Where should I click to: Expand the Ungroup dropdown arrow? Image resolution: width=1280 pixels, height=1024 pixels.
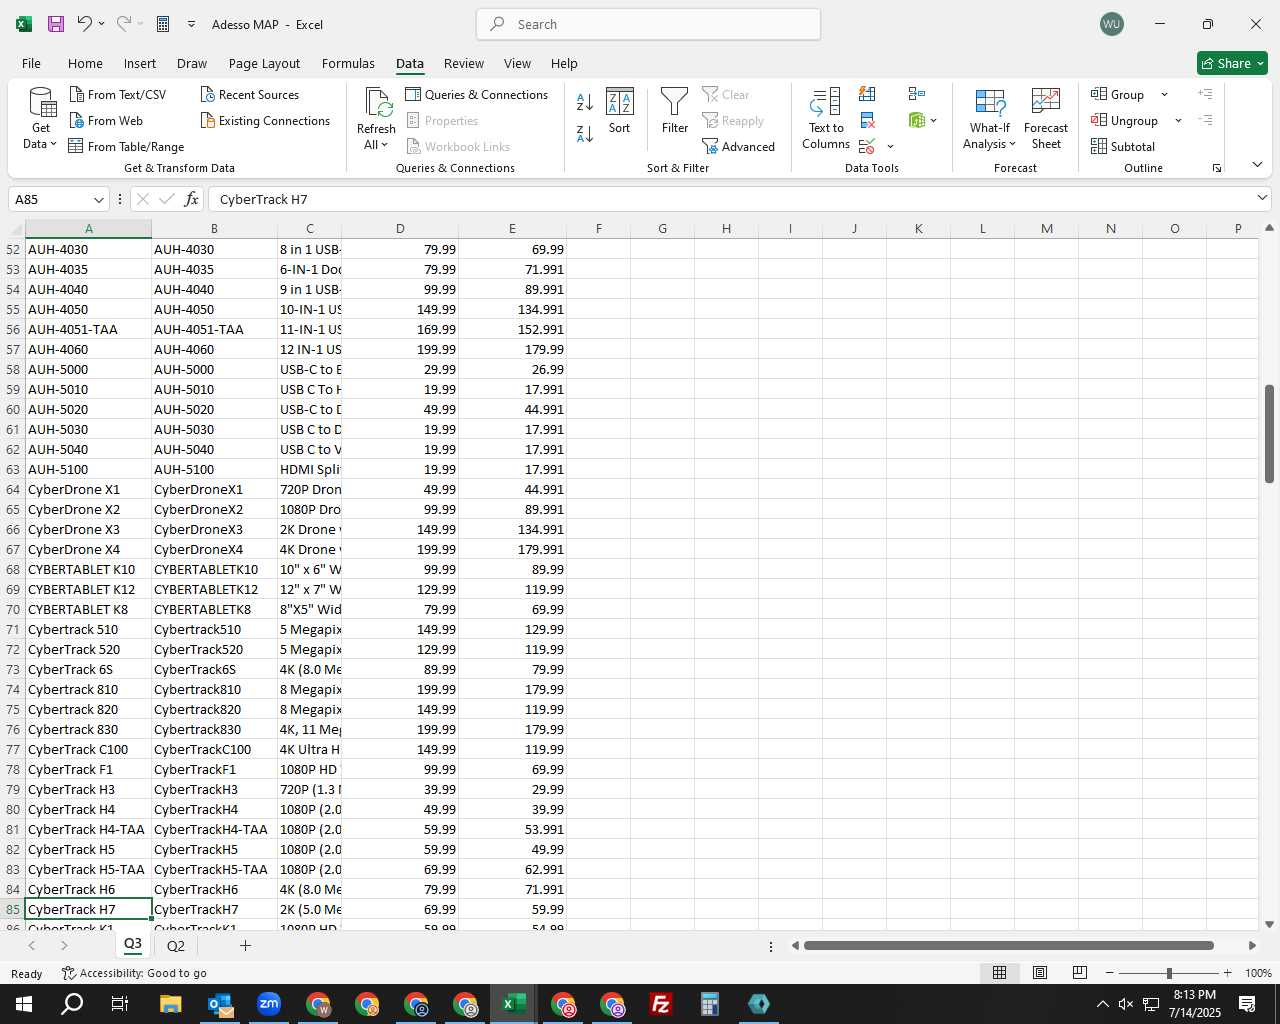[1178, 120]
